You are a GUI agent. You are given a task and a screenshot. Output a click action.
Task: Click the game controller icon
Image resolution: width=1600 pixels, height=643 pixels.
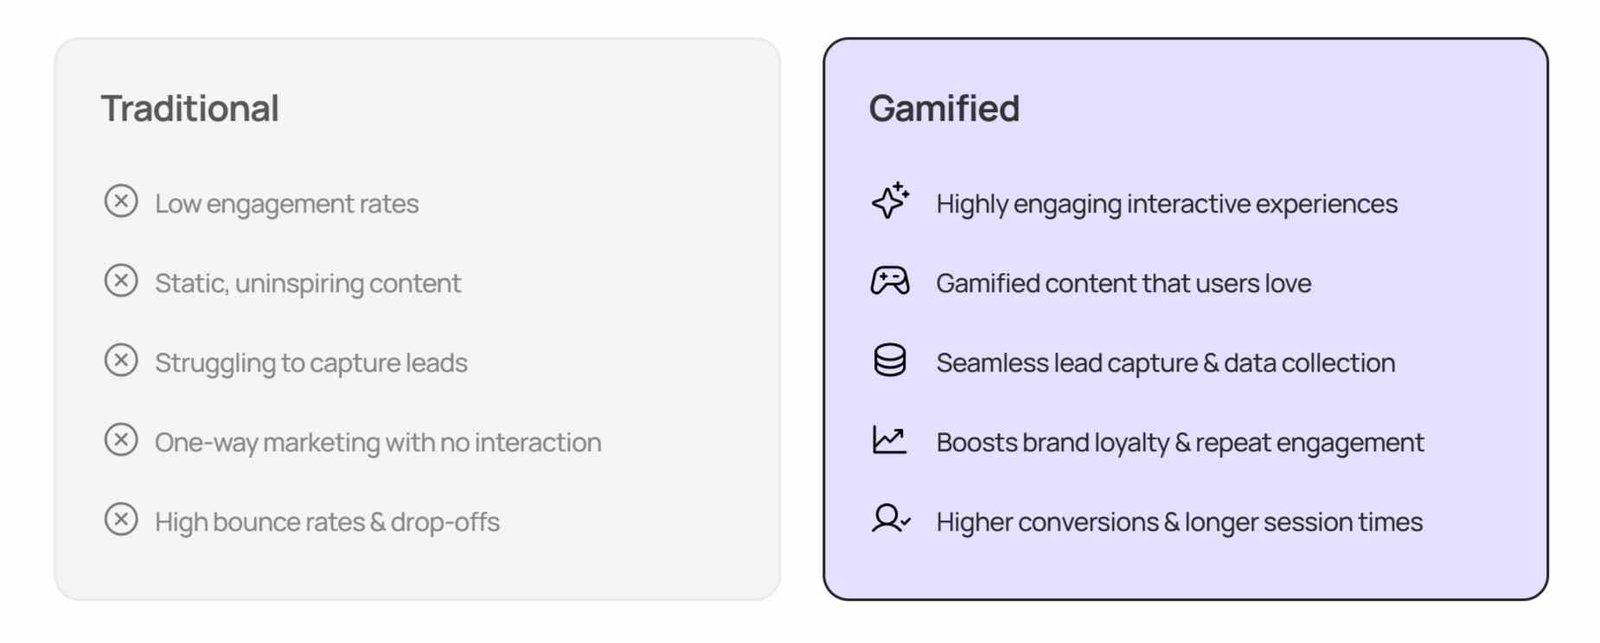890,281
